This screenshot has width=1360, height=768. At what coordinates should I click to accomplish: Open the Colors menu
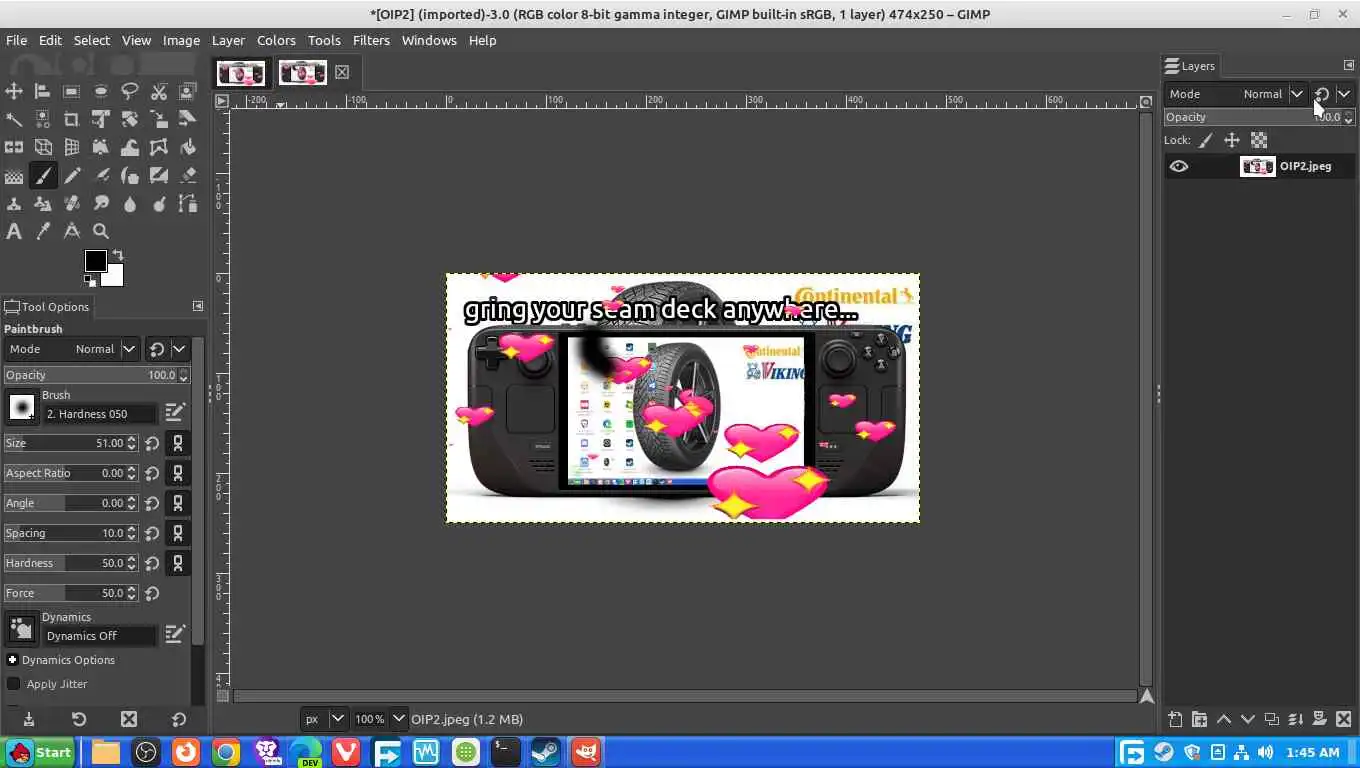pos(276,40)
